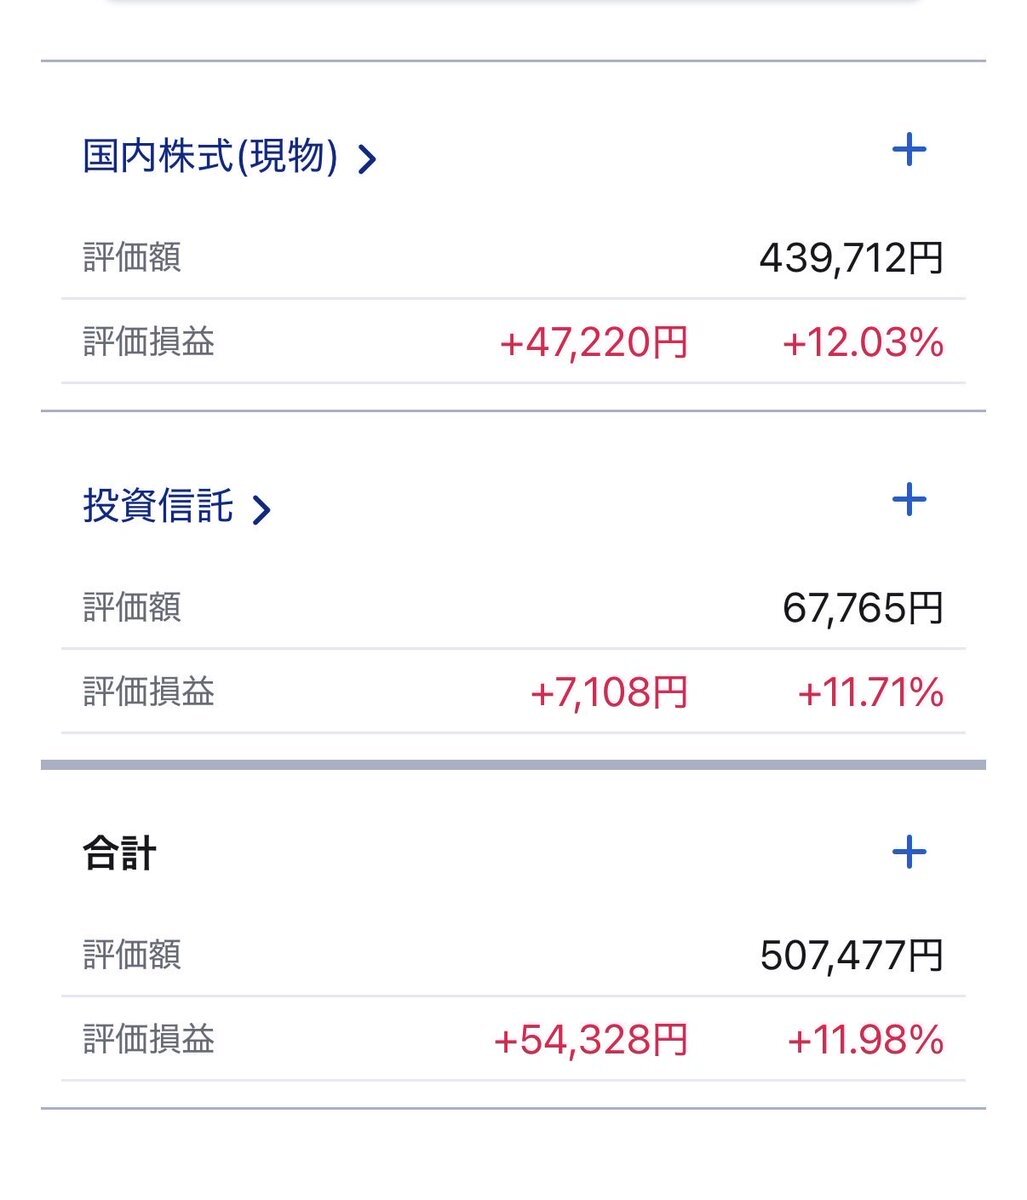Image resolution: width=1027 pixels, height=1200 pixels.
Task: Click the arrow beside 投資信託
Action: coord(261,510)
